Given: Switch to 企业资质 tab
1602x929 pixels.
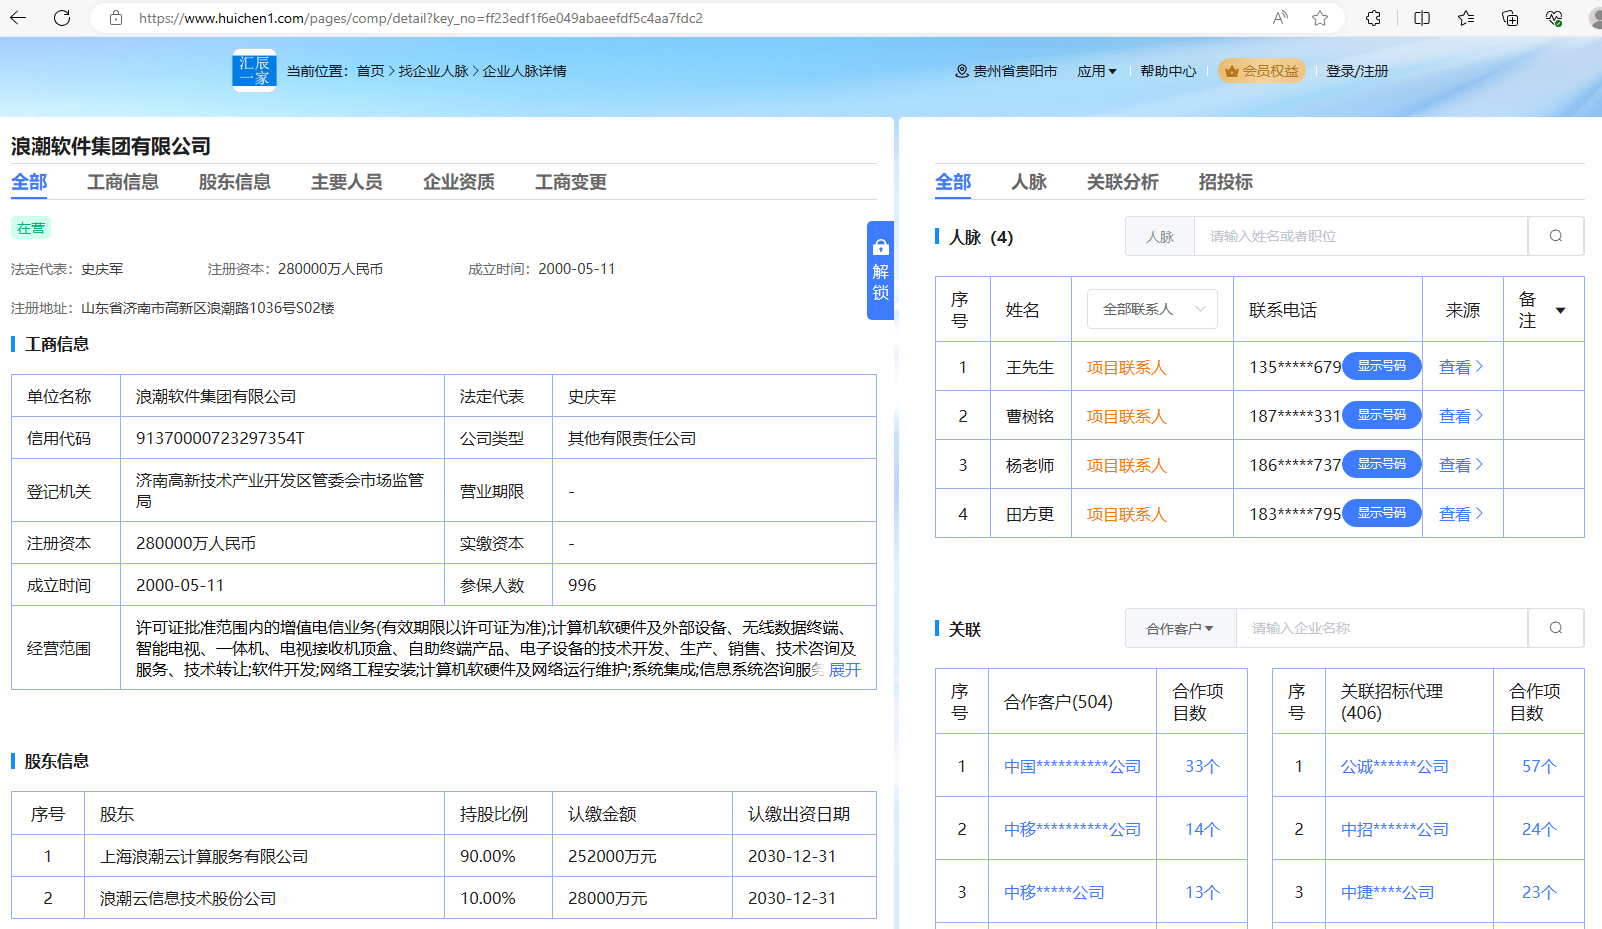Looking at the screenshot, I should tap(459, 182).
